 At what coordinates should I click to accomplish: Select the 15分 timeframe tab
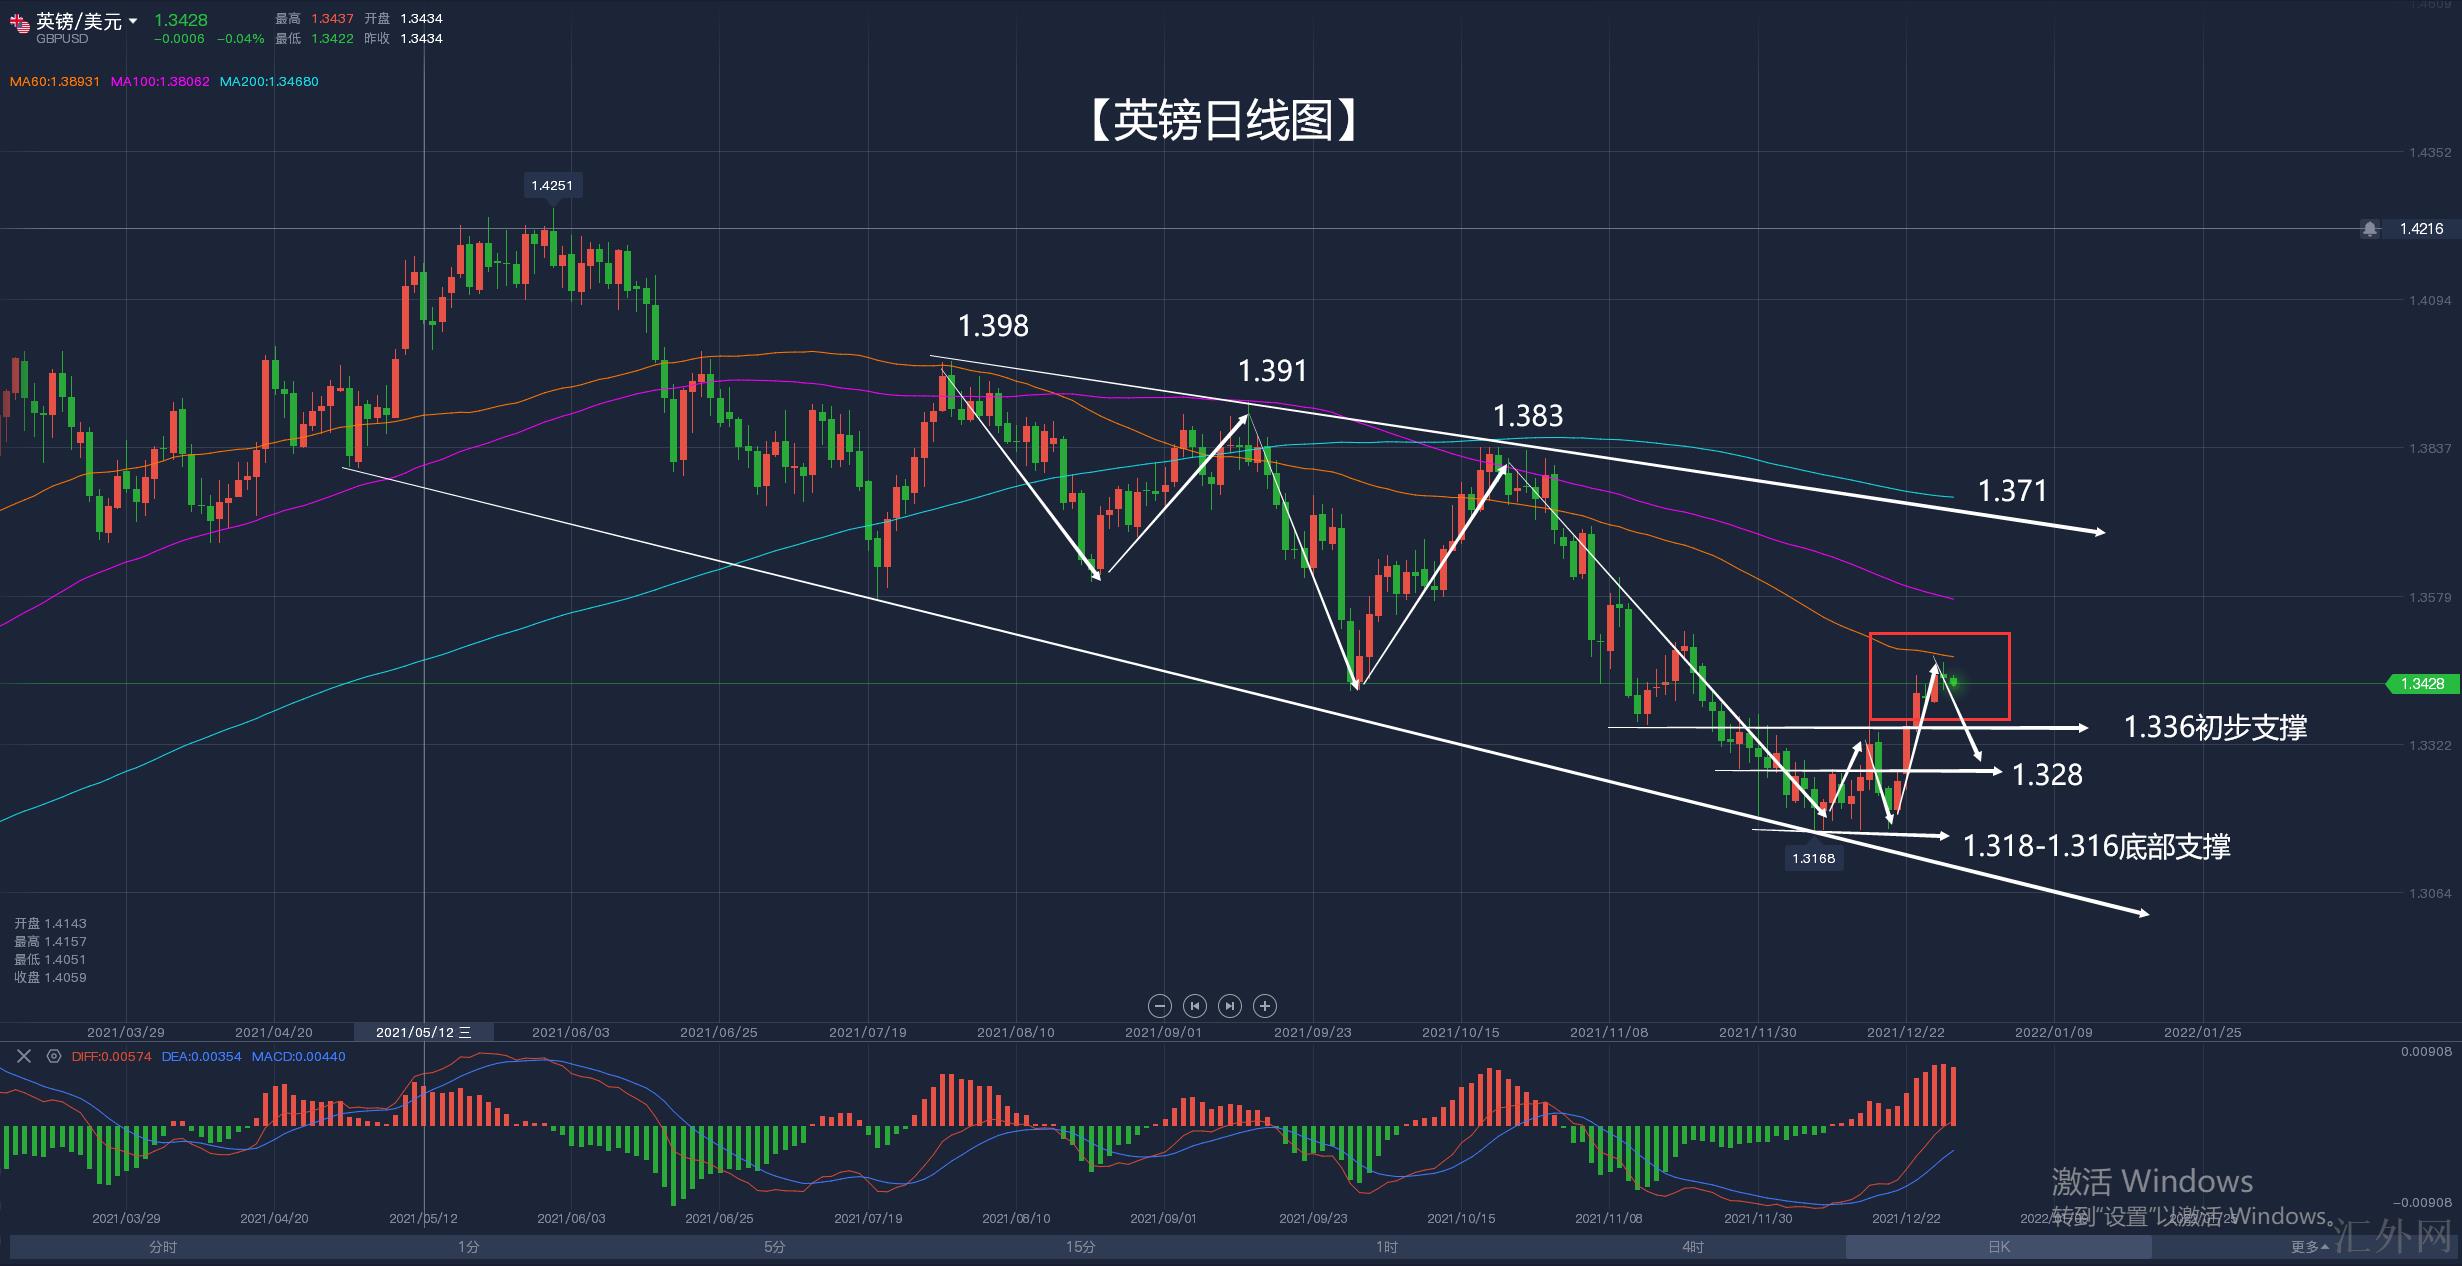(x=1081, y=1247)
